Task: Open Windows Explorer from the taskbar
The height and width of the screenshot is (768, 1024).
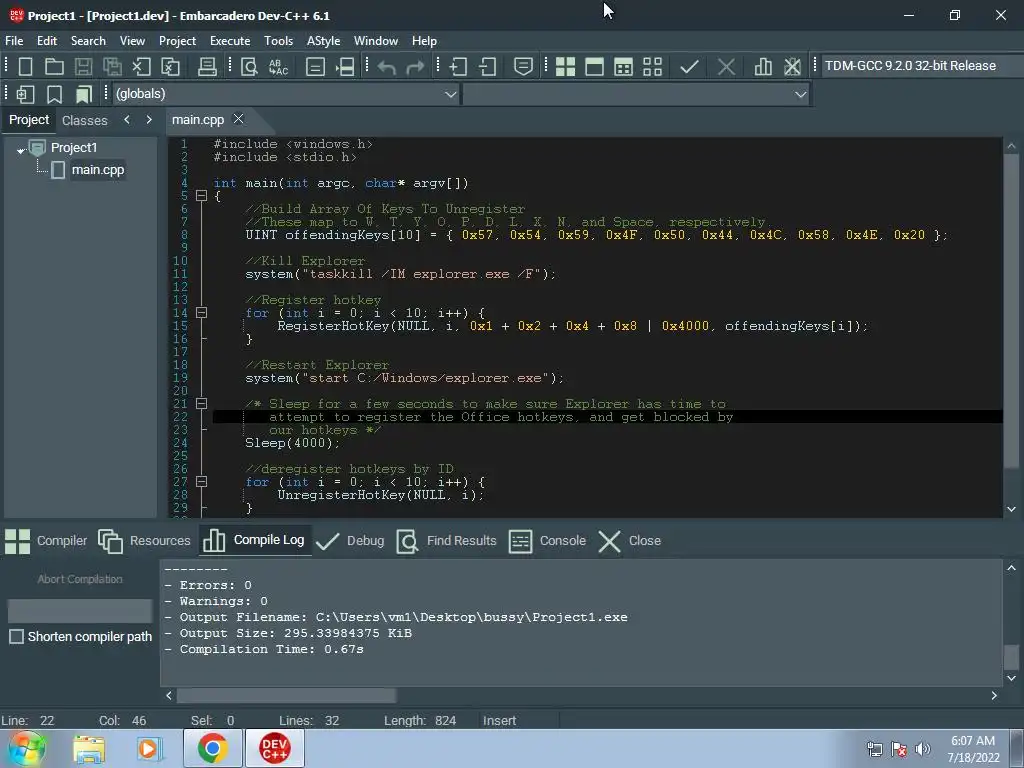Action: pos(89,749)
